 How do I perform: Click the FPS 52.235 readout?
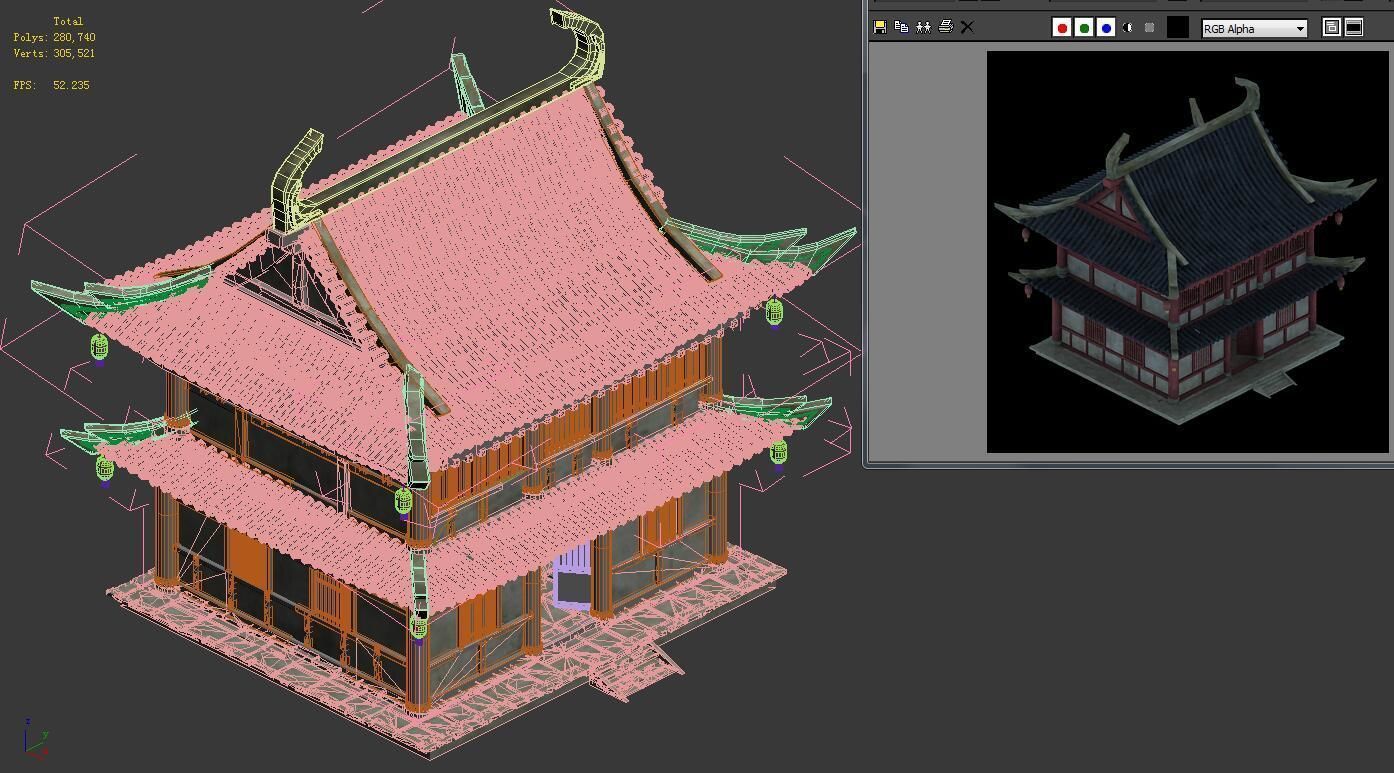pyautogui.click(x=52, y=85)
